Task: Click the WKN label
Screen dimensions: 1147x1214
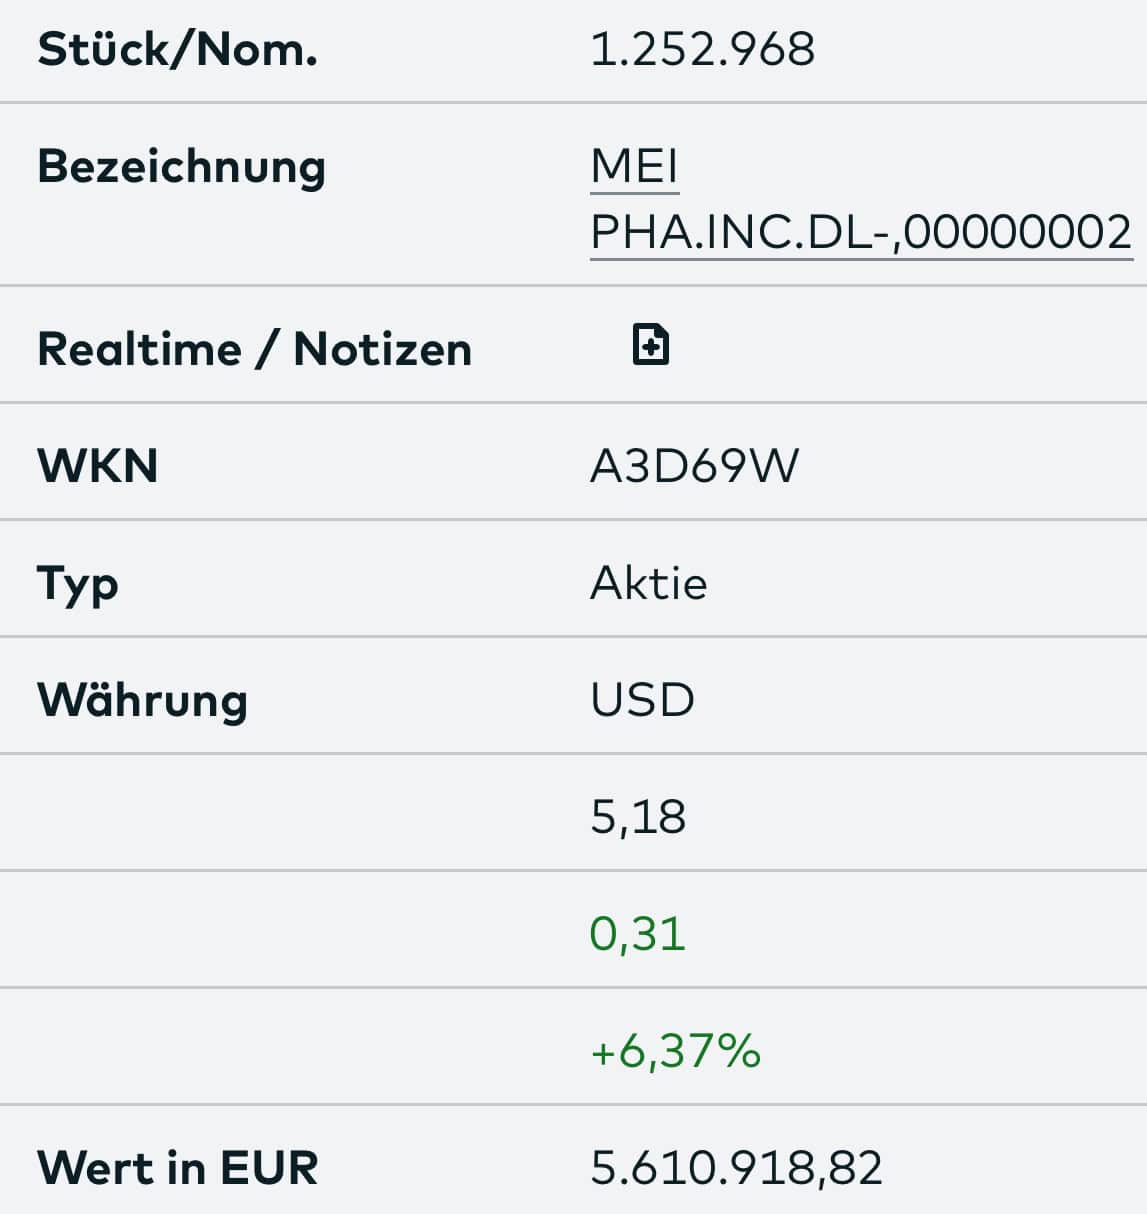Action: 98,466
